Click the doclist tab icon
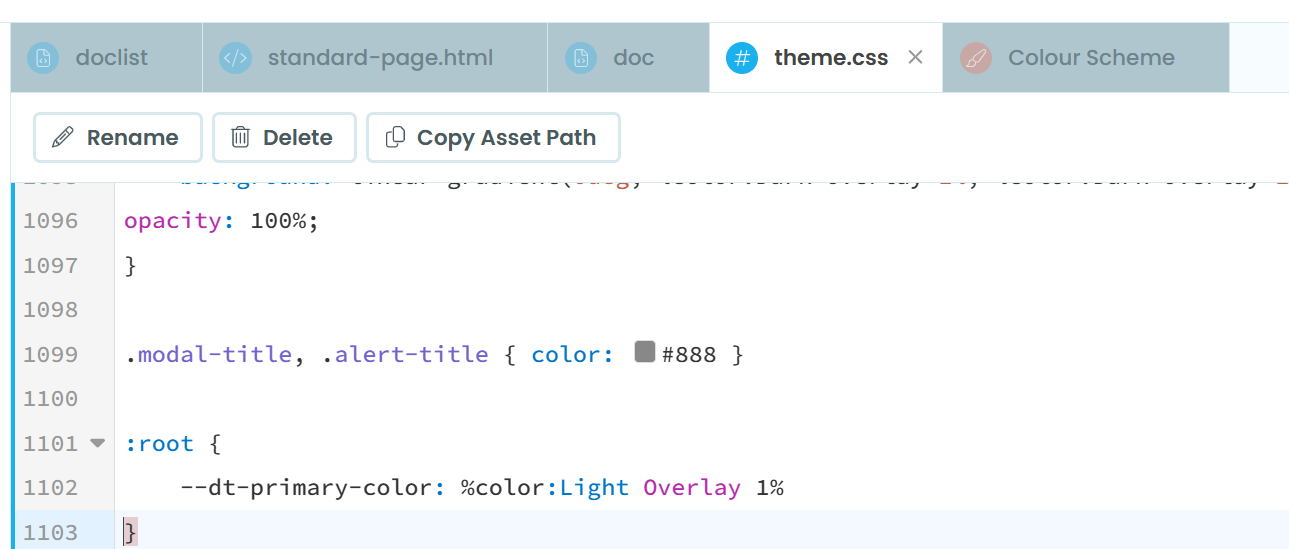1289x549 pixels. (x=43, y=58)
